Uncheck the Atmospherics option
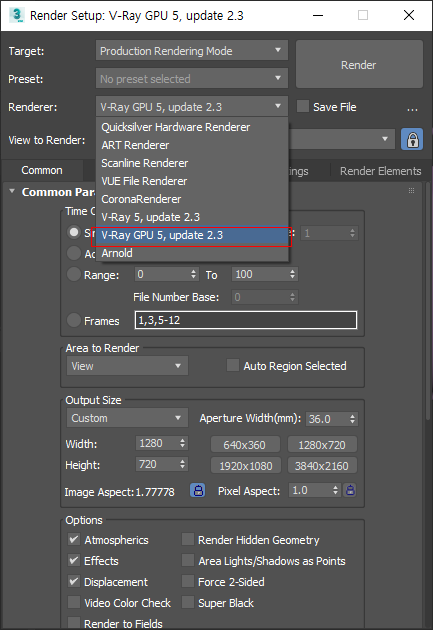 click(x=74, y=539)
